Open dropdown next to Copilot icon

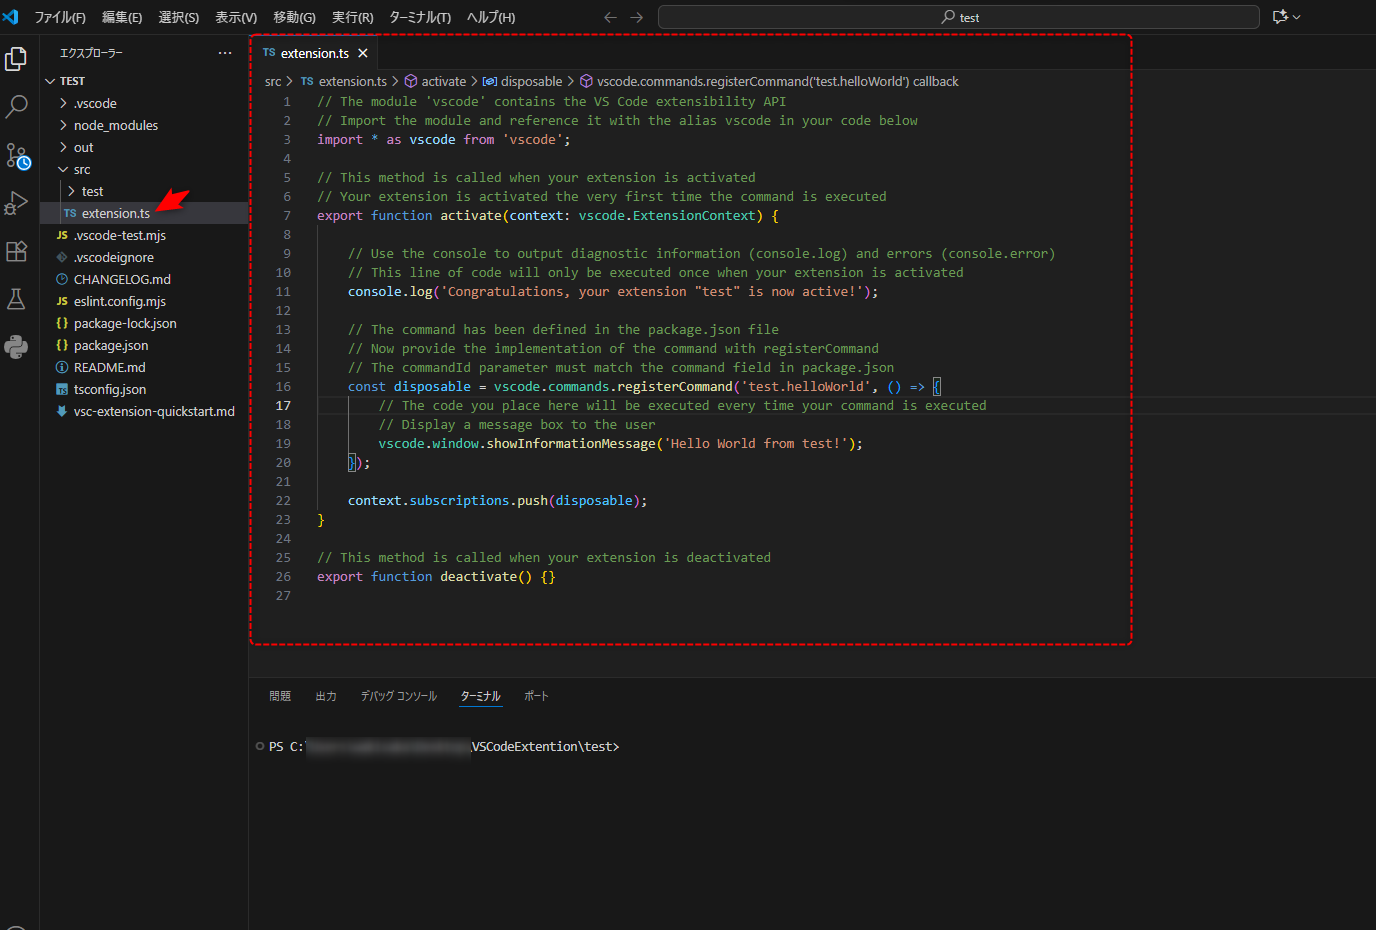[x=1297, y=17]
